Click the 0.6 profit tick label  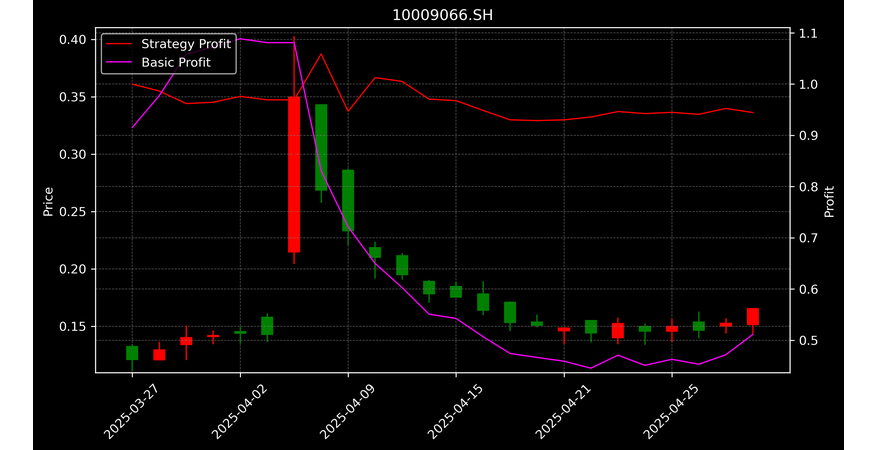[807, 289]
